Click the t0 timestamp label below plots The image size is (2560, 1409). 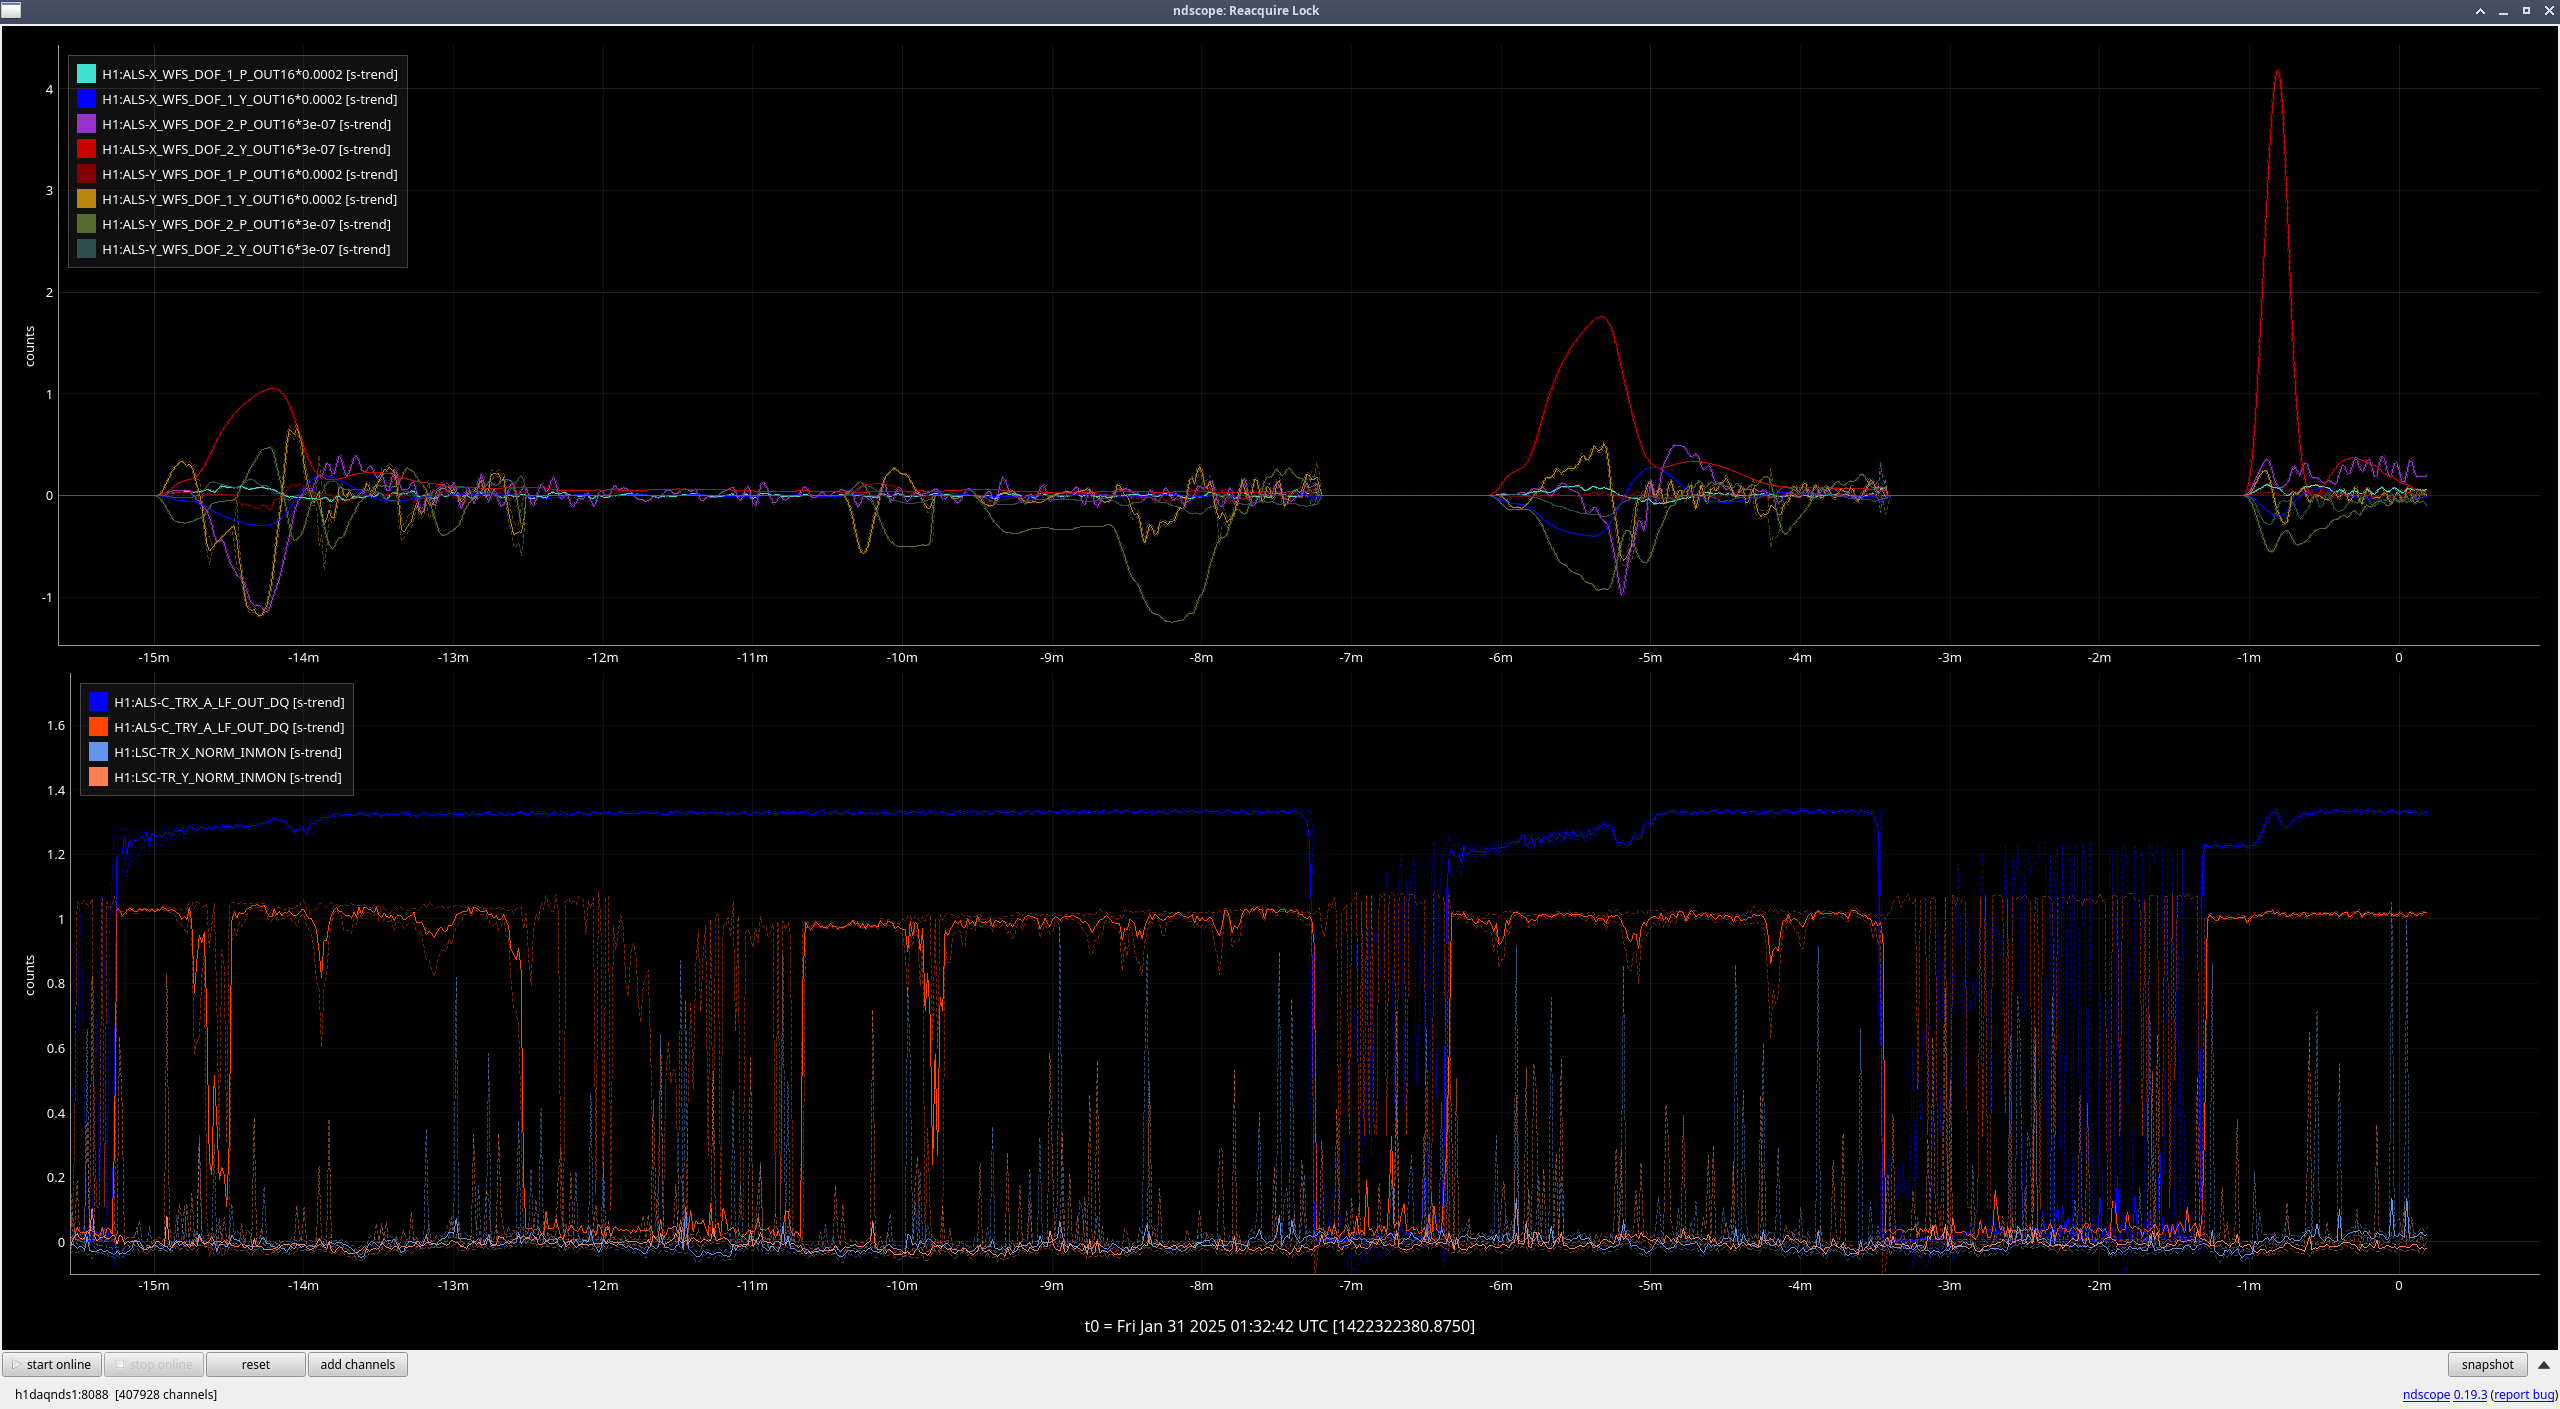pyautogui.click(x=1279, y=1326)
